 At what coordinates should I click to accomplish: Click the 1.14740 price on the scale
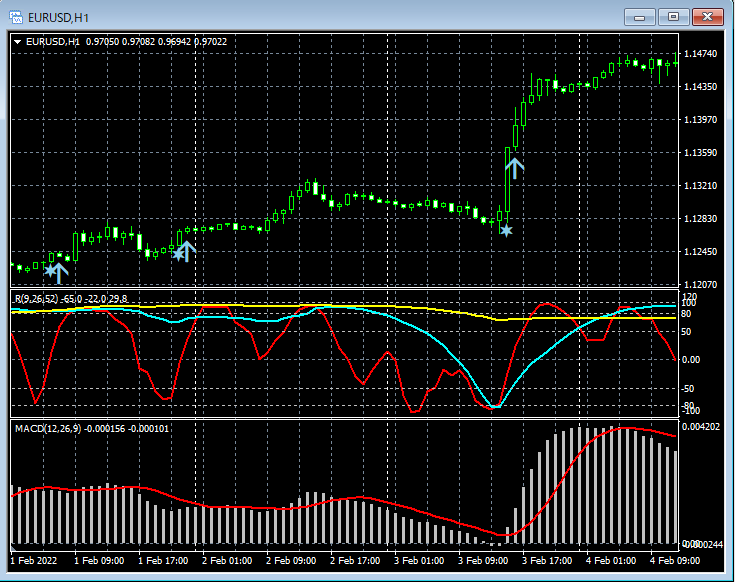click(x=700, y=54)
